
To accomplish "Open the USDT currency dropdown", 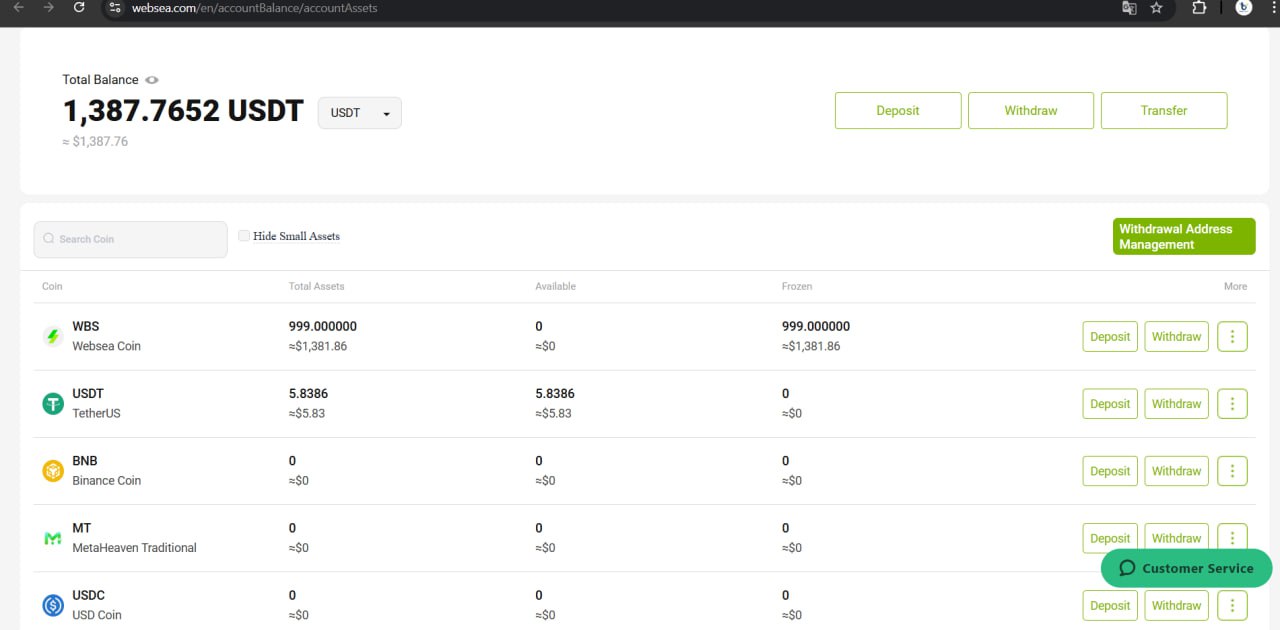I will (360, 113).
